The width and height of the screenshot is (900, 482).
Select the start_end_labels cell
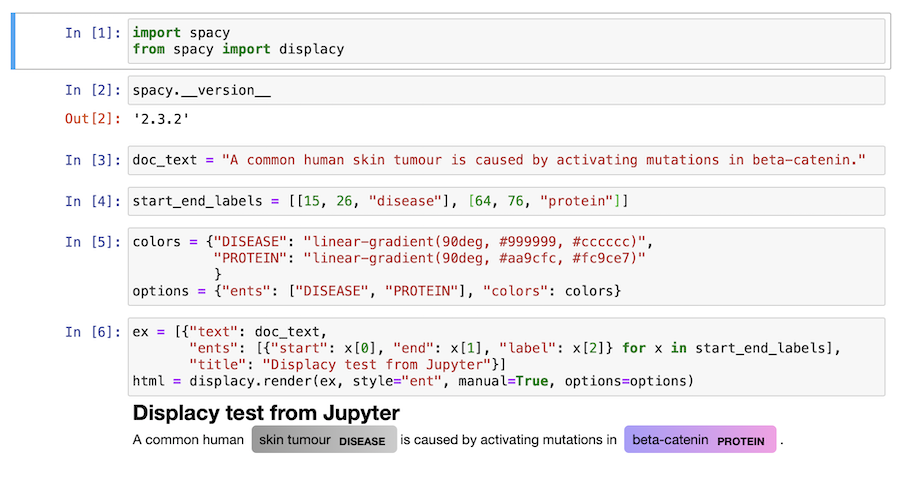coord(506,201)
